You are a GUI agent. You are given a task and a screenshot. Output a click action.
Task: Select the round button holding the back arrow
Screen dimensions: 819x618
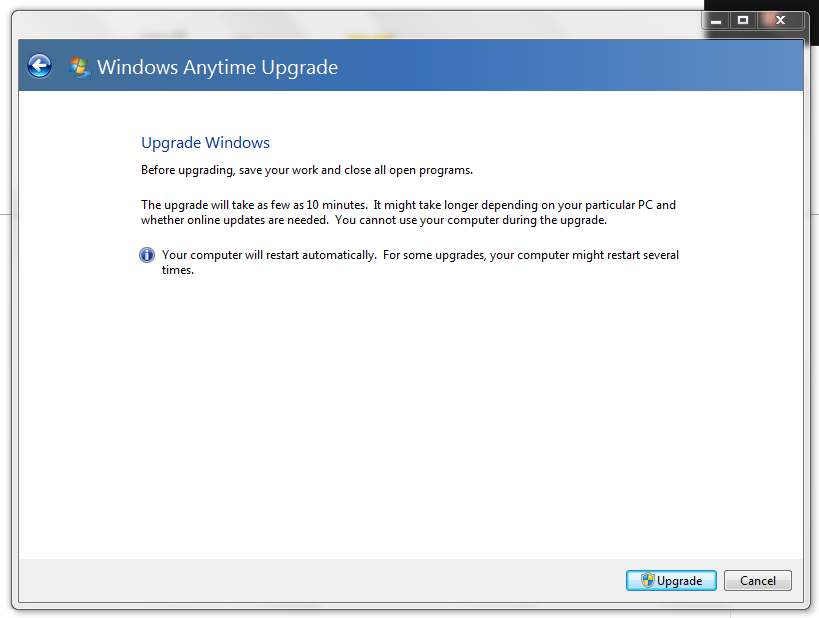click(x=38, y=65)
